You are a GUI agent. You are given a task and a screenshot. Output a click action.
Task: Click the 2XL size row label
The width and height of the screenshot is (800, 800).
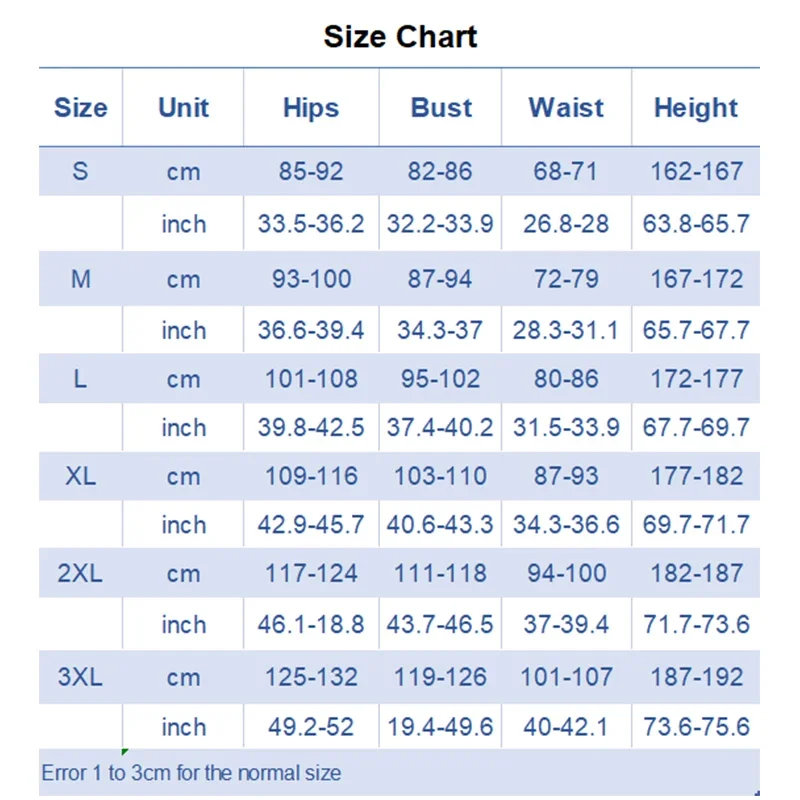click(x=80, y=574)
